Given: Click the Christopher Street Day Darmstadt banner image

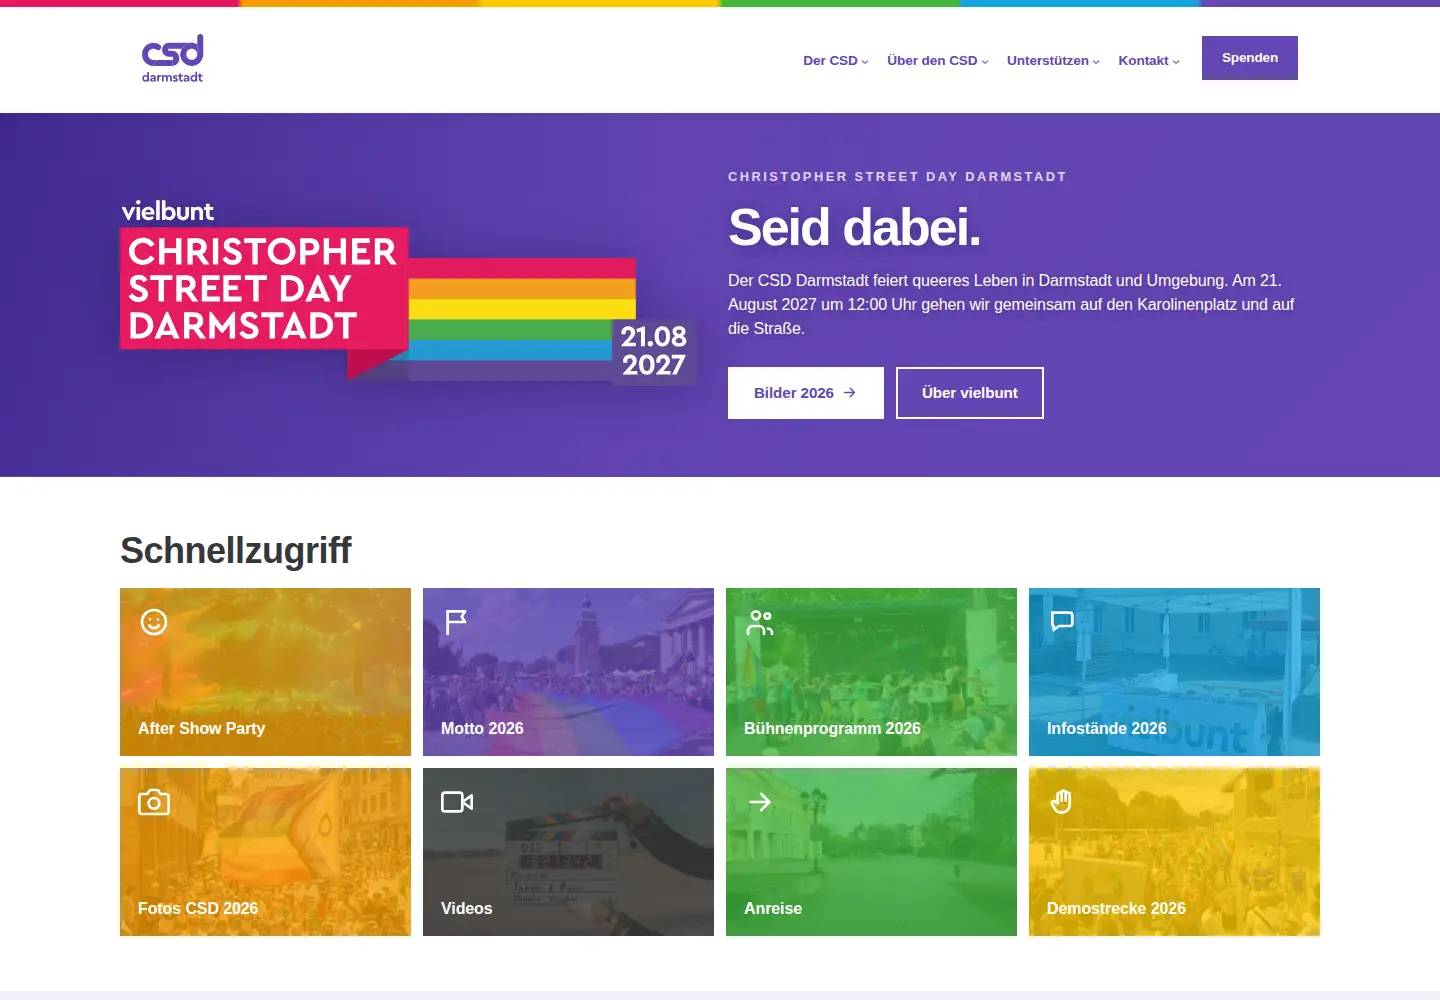Looking at the screenshot, I should coord(407,293).
